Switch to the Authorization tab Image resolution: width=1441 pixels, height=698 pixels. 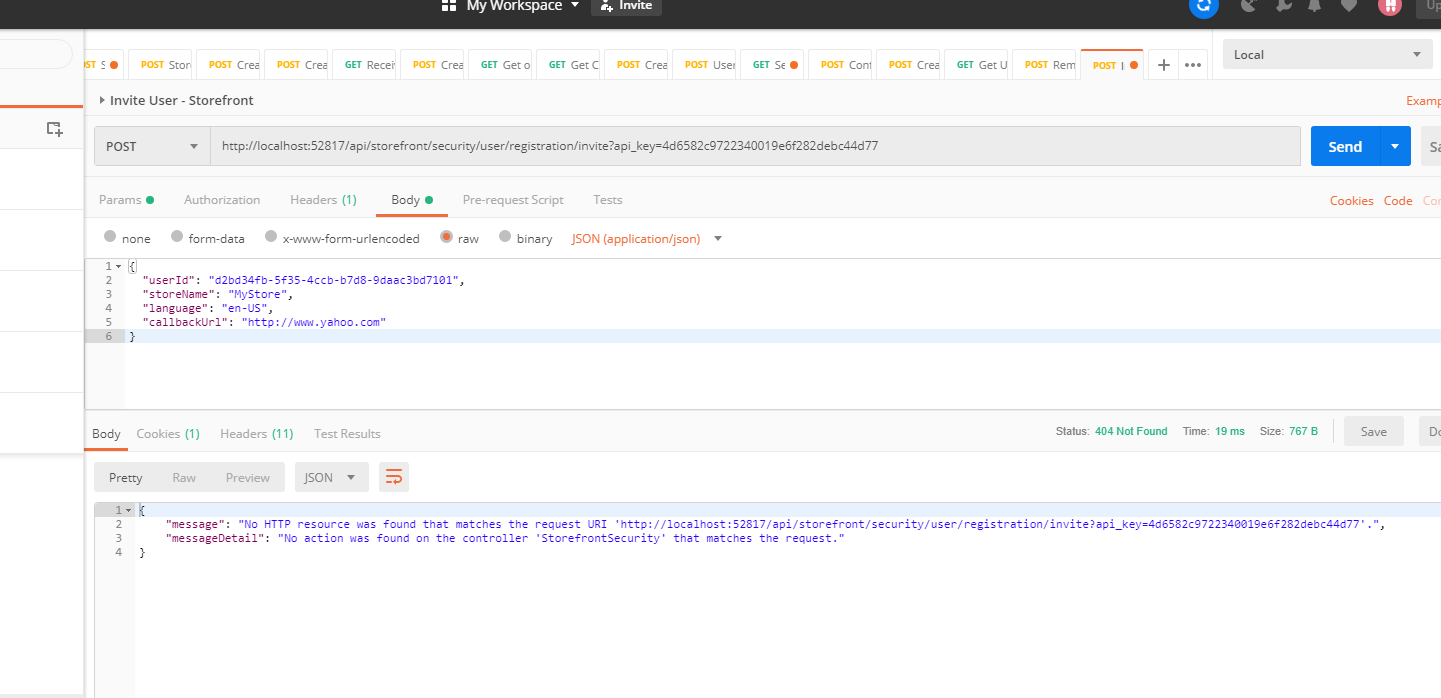[x=222, y=200]
